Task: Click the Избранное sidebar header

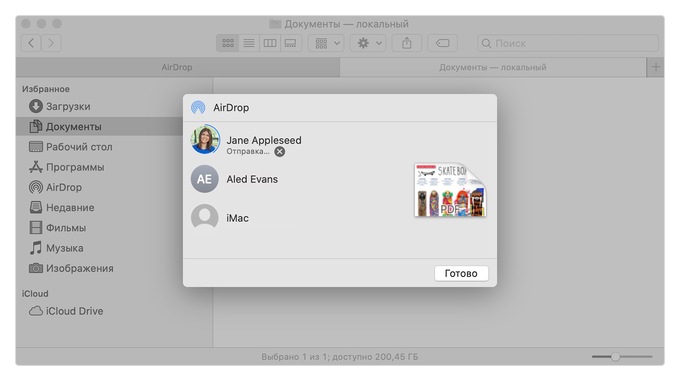Action: coord(46,89)
